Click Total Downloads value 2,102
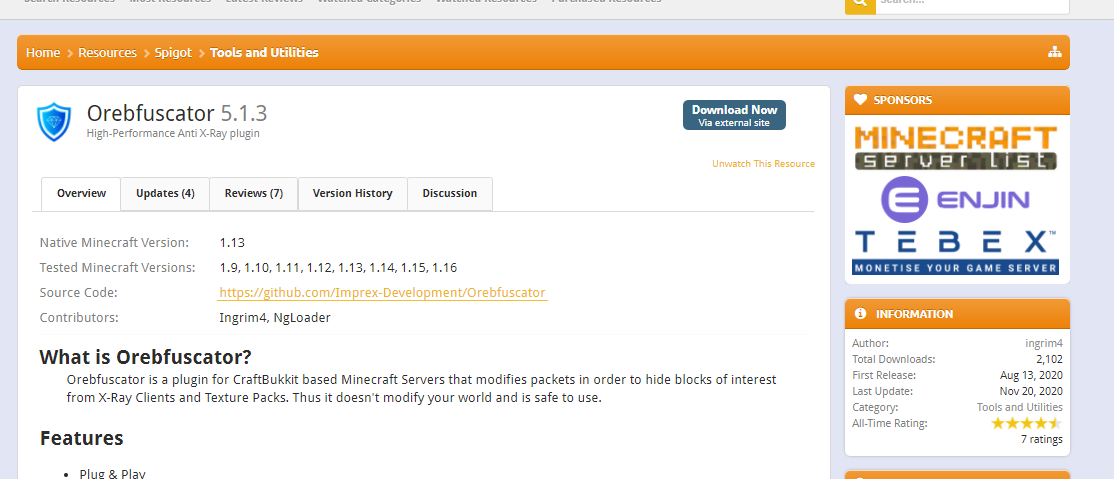 [1049, 359]
